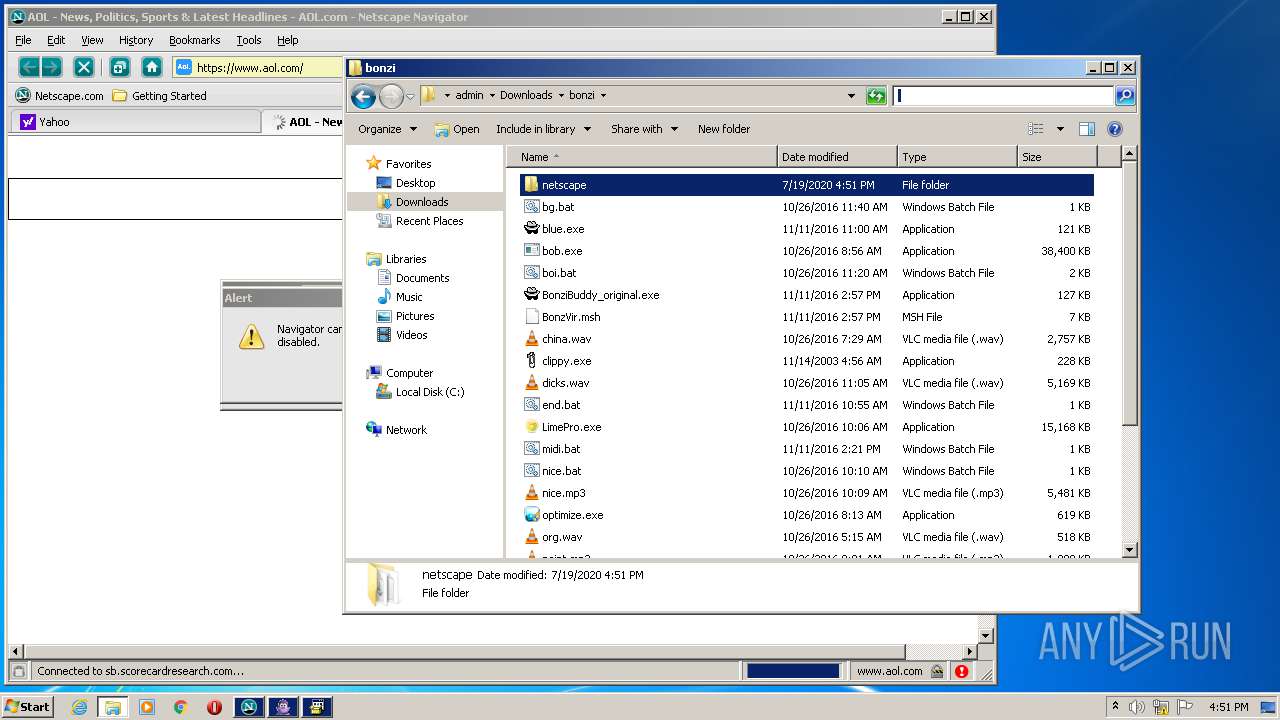Click the Netscape forward arrow button

pos(52,67)
